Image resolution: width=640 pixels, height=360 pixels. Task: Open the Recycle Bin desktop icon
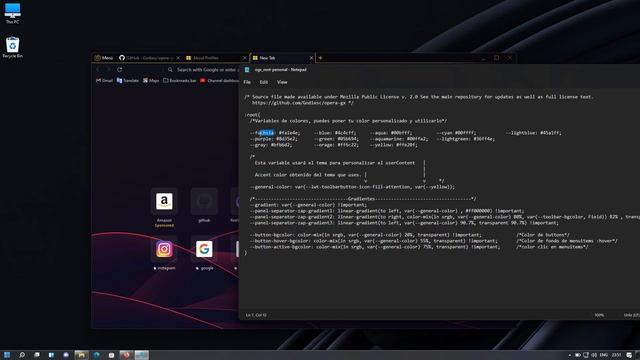click(x=12, y=47)
